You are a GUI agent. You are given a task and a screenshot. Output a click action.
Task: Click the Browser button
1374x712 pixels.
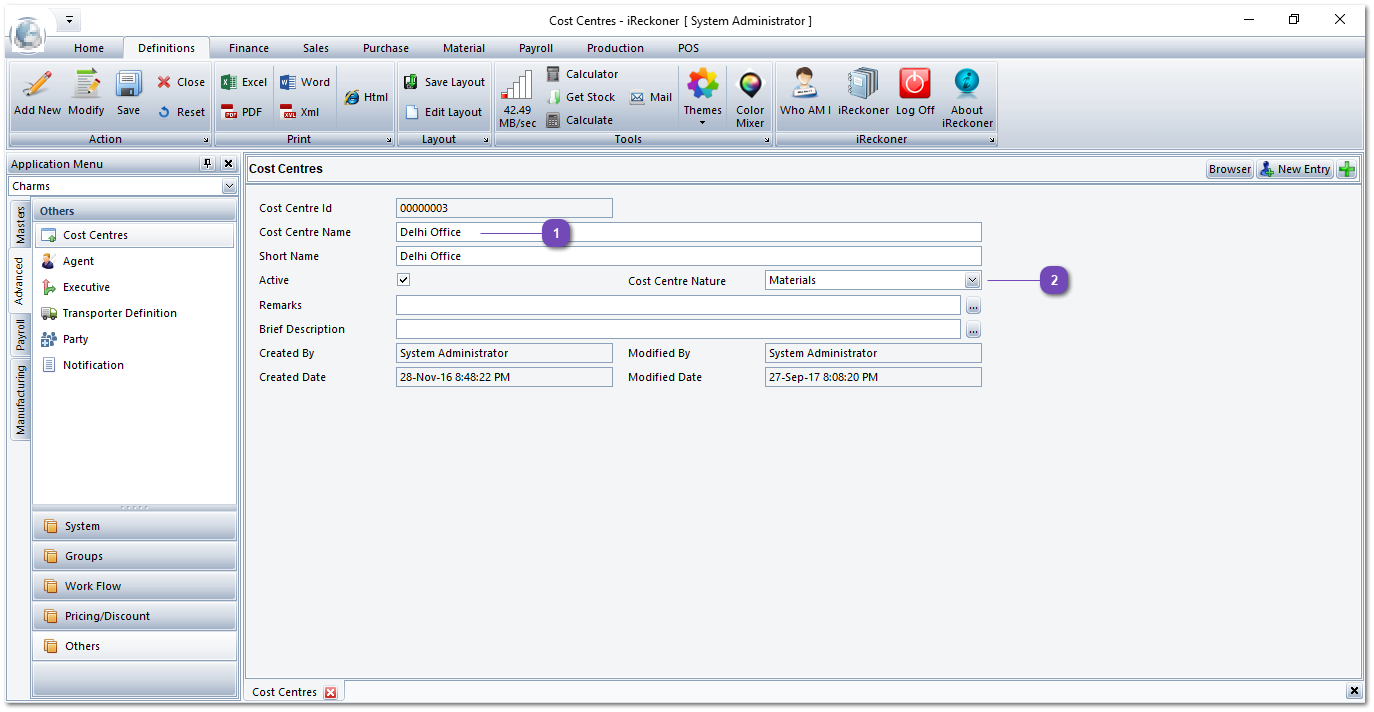tap(1229, 169)
